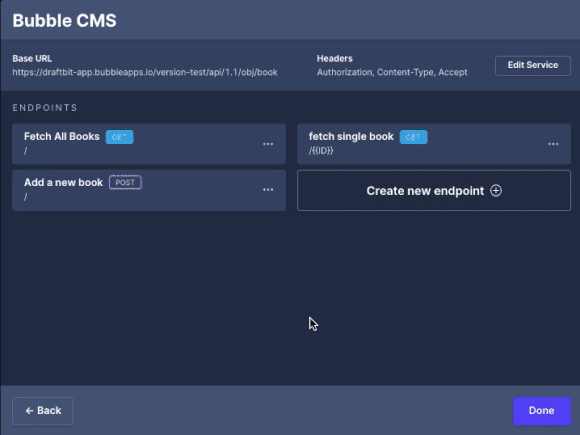Viewport: 580px width, 435px height.
Task: Click the Bubble CMS title
Action: 64,21
